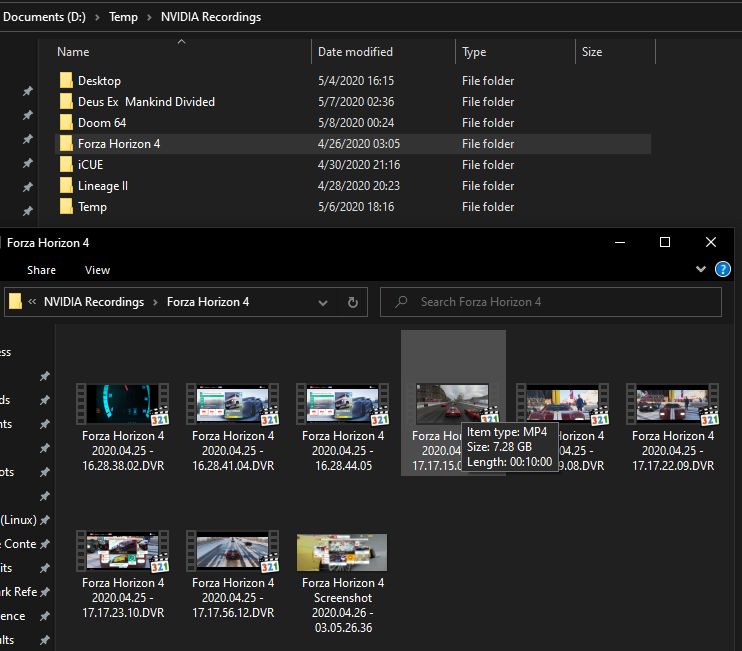Navigate to Temp breadcrumb
The height and width of the screenshot is (651, 742).
(124, 17)
